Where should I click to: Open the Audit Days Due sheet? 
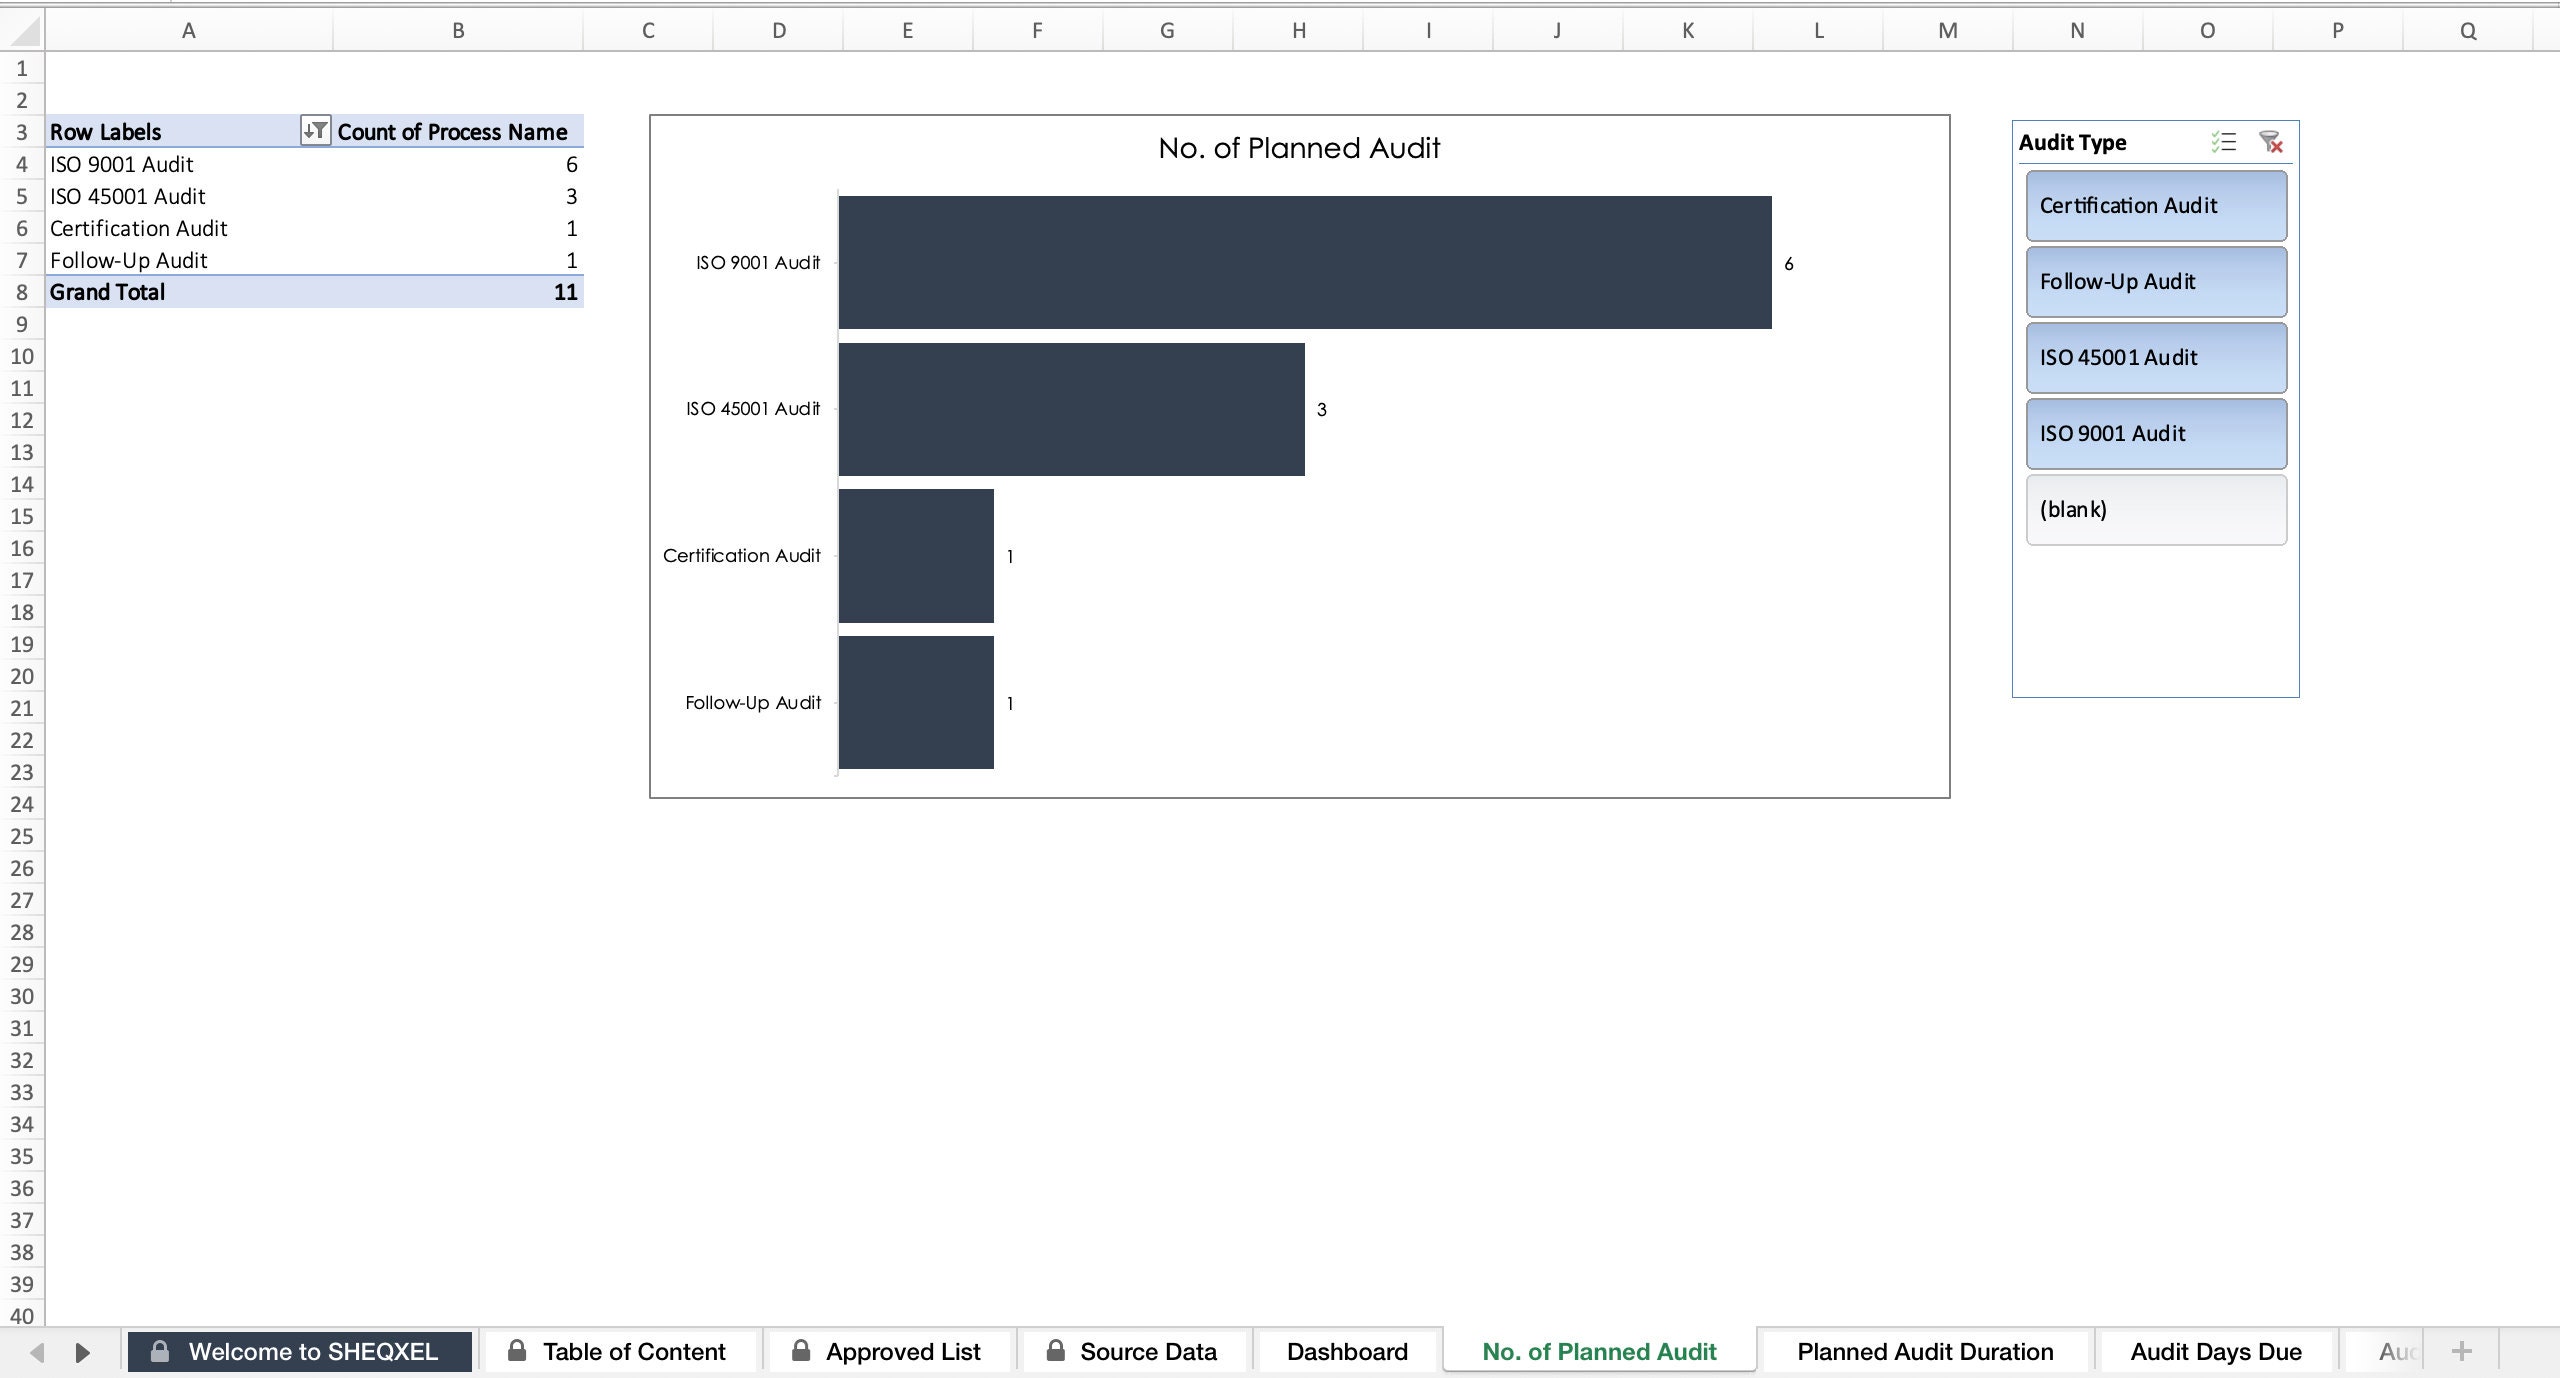[x=2216, y=1352]
